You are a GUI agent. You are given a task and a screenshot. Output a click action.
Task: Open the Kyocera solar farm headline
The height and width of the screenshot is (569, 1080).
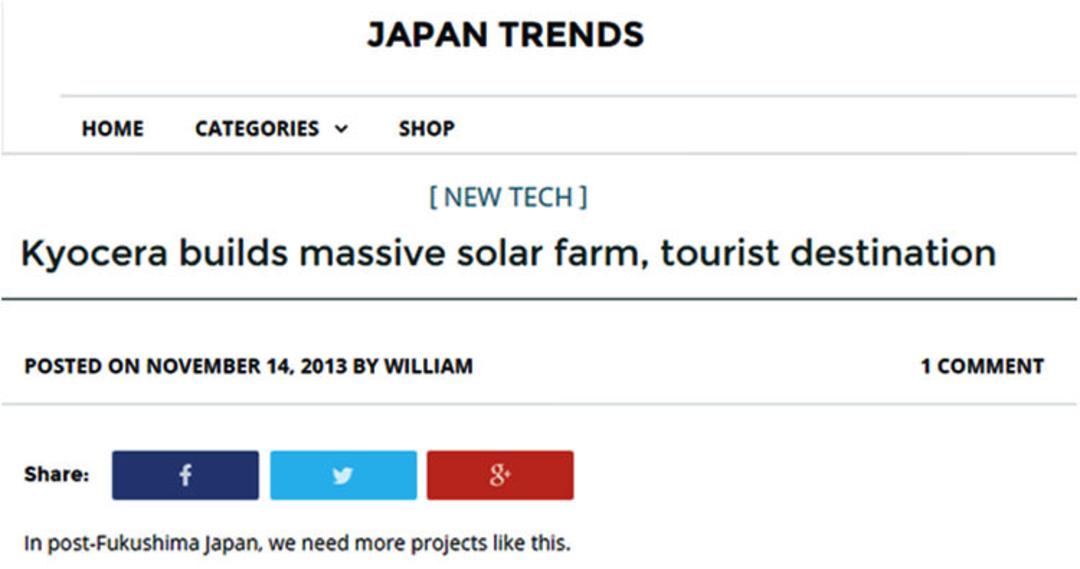(508, 253)
